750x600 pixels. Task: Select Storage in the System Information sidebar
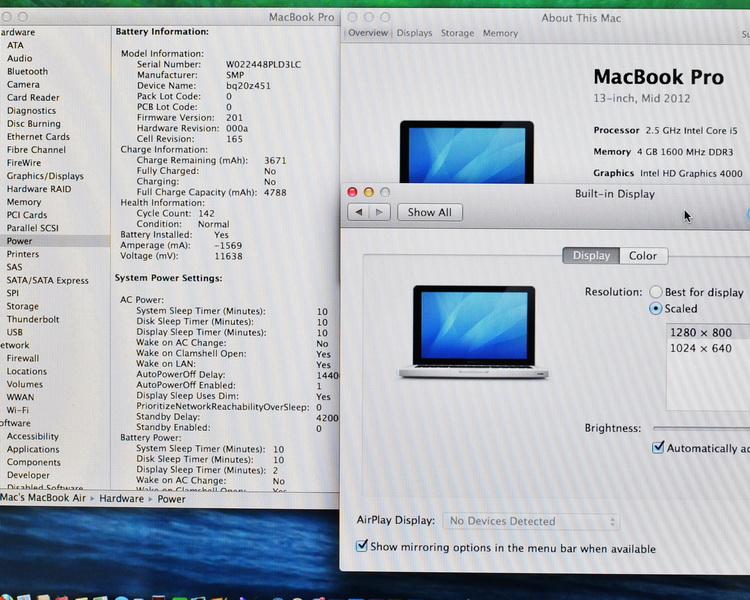tap(22, 306)
